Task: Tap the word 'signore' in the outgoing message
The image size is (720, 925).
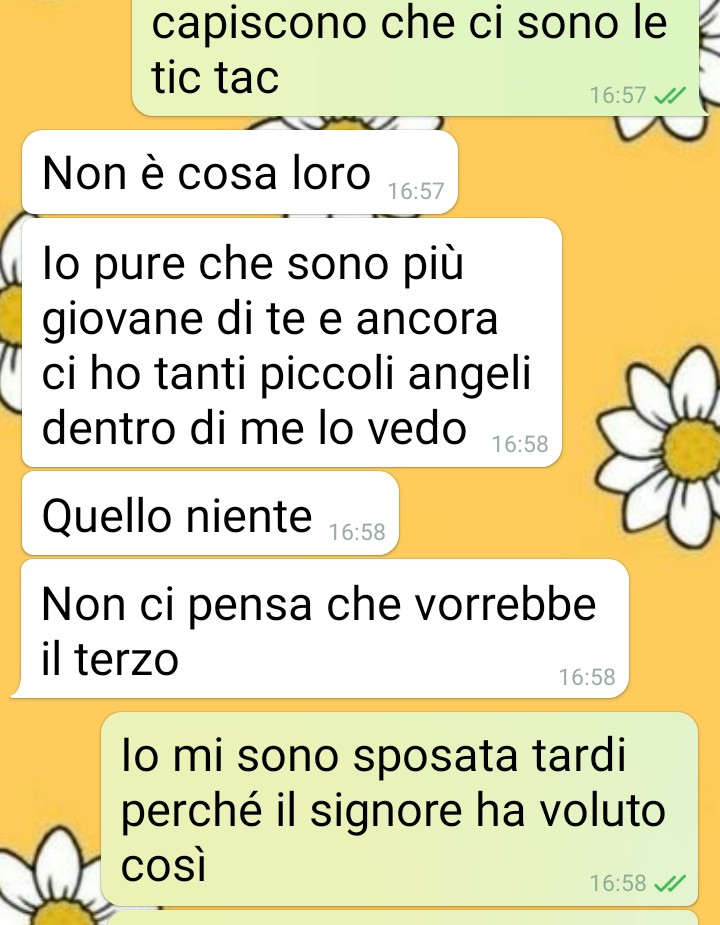Action: click(x=385, y=812)
